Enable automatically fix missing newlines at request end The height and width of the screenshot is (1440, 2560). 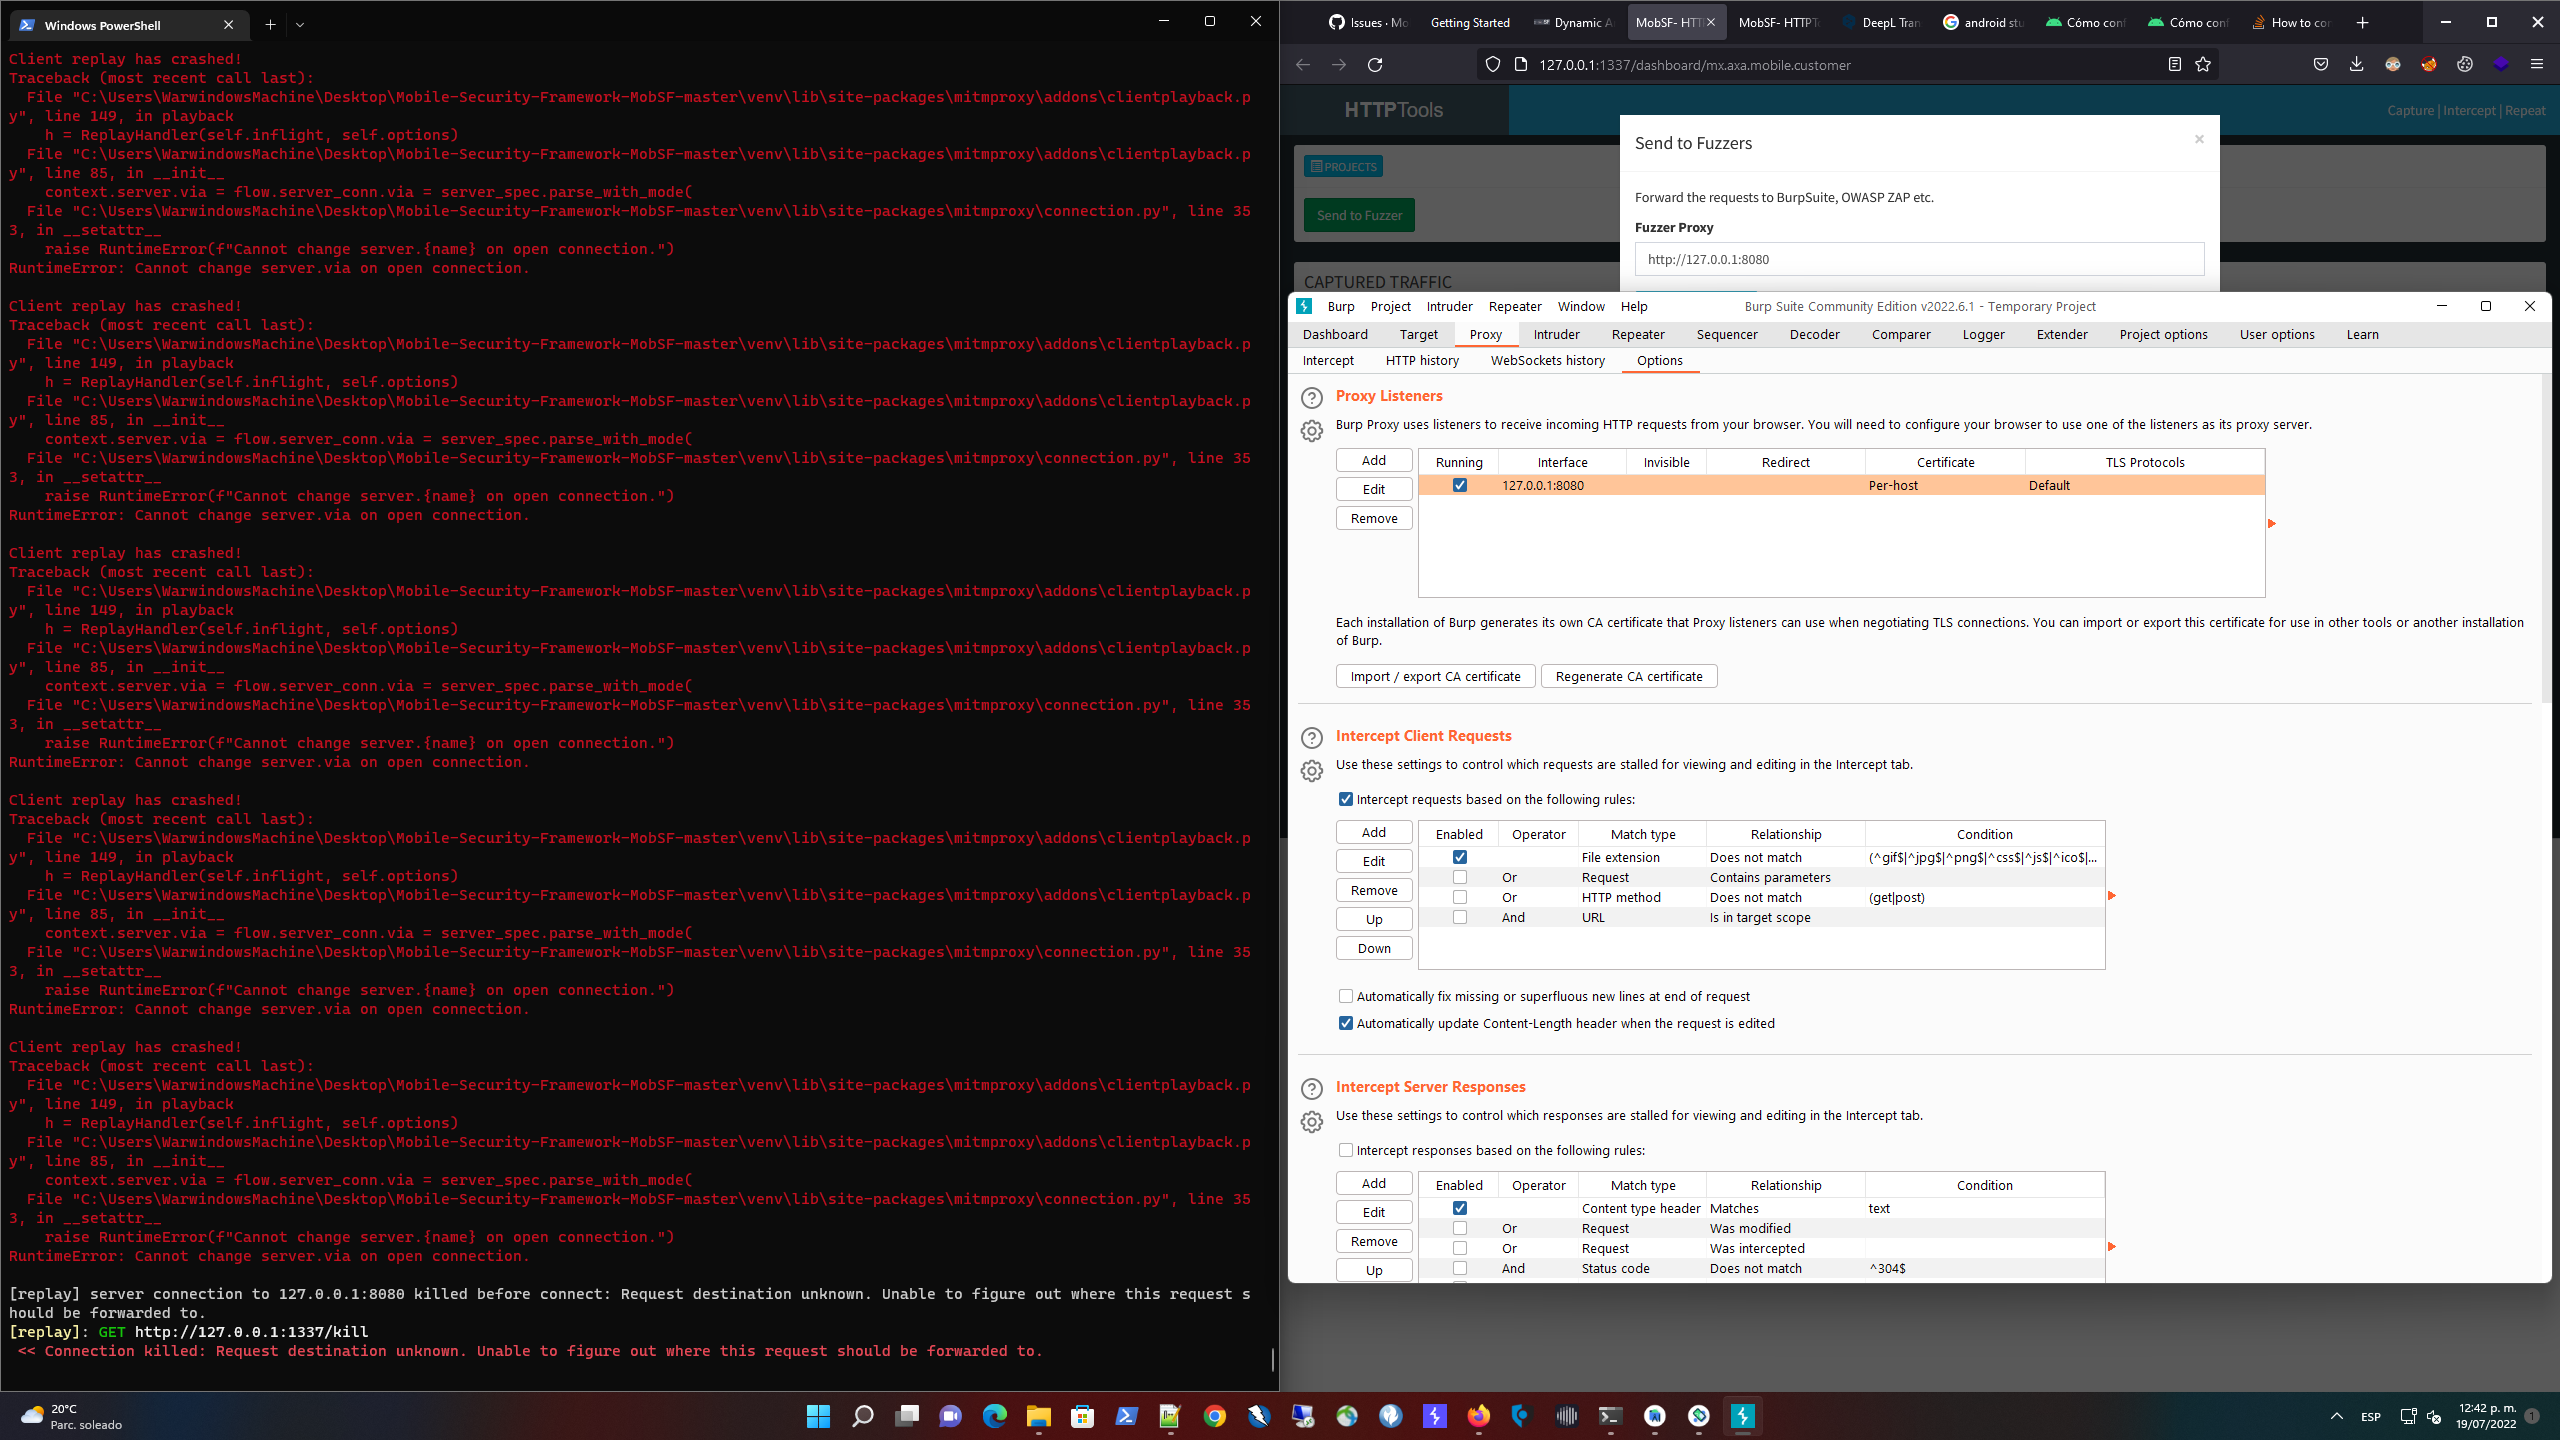pos(1346,996)
